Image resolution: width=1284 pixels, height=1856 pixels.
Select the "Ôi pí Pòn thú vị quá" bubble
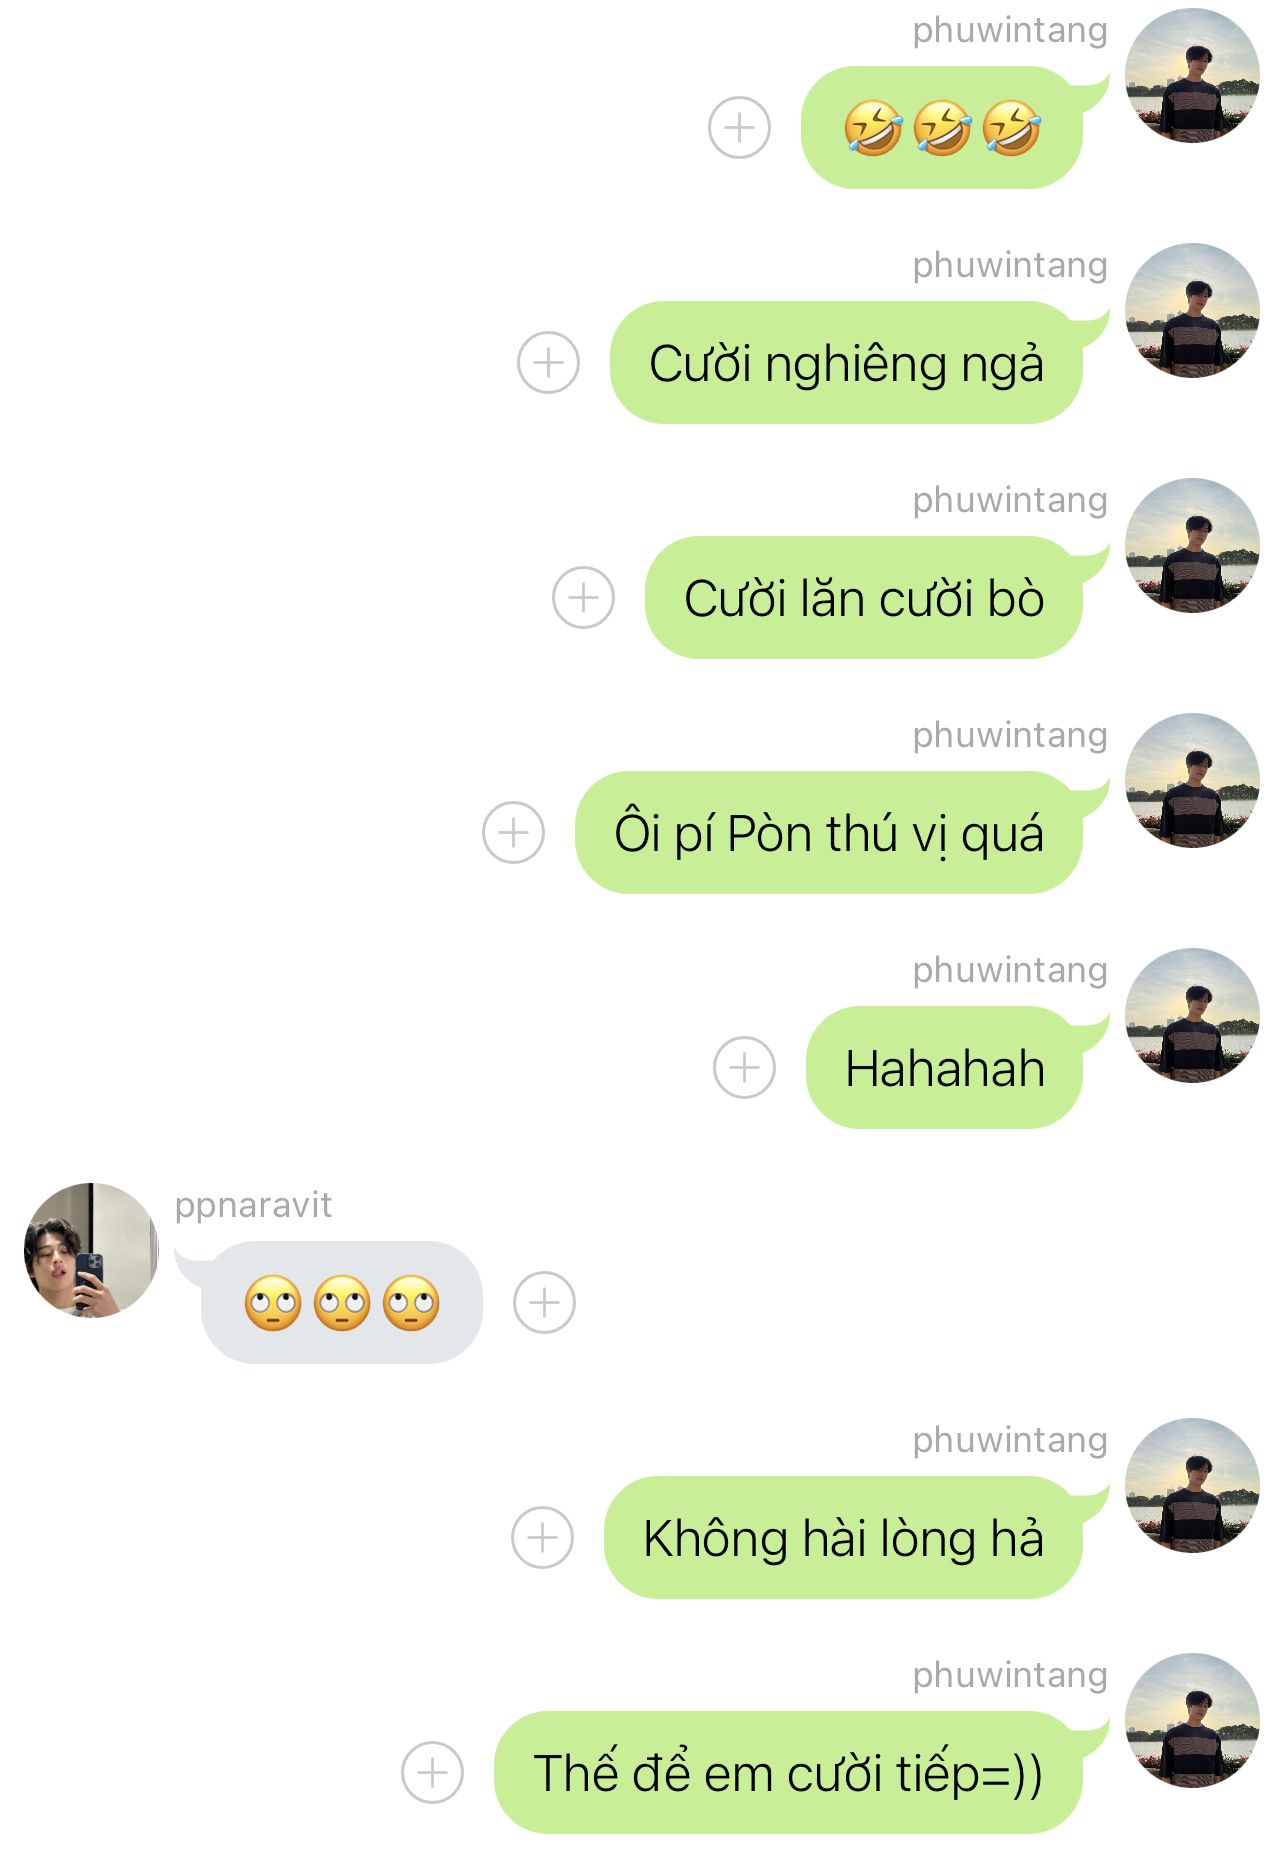click(x=829, y=832)
